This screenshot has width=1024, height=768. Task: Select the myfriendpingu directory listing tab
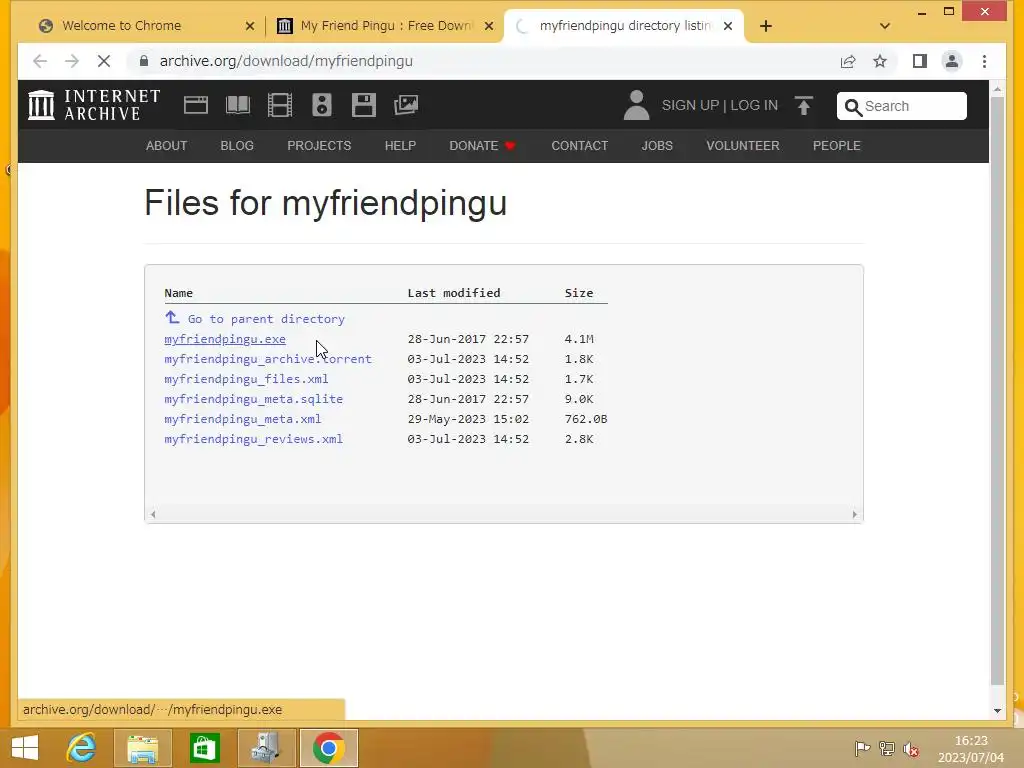click(x=624, y=26)
